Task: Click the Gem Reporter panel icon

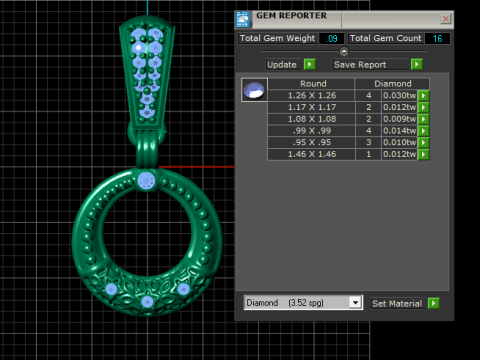Action: click(x=243, y=19)
